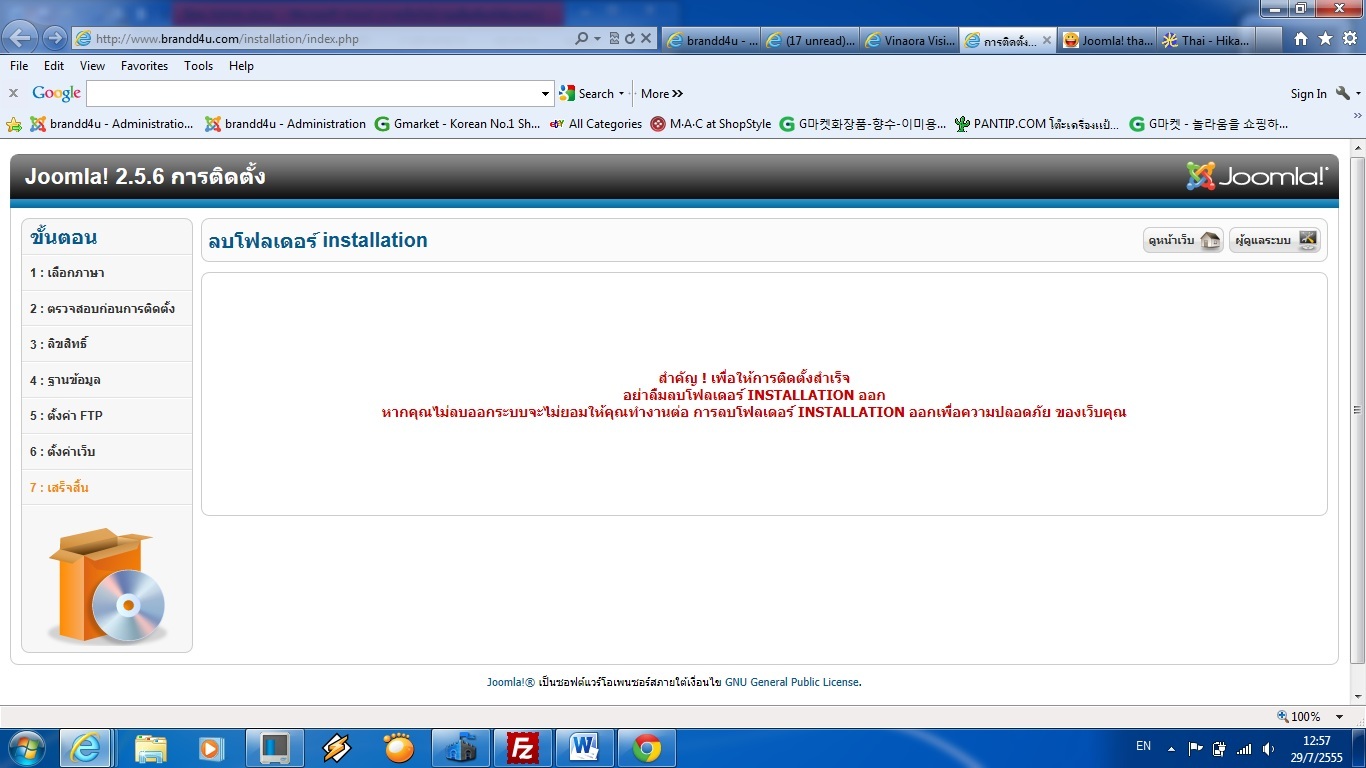Viewport: 1366px width, 768px height.
Task: Click the search magnifier in address bar
Action: [x=581, y=39]
